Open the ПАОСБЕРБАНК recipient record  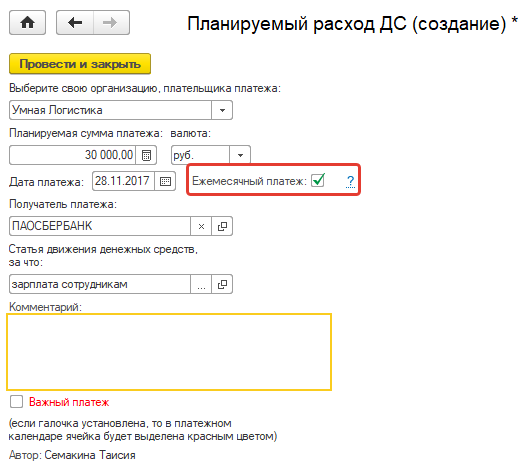[x=222, y=226]
